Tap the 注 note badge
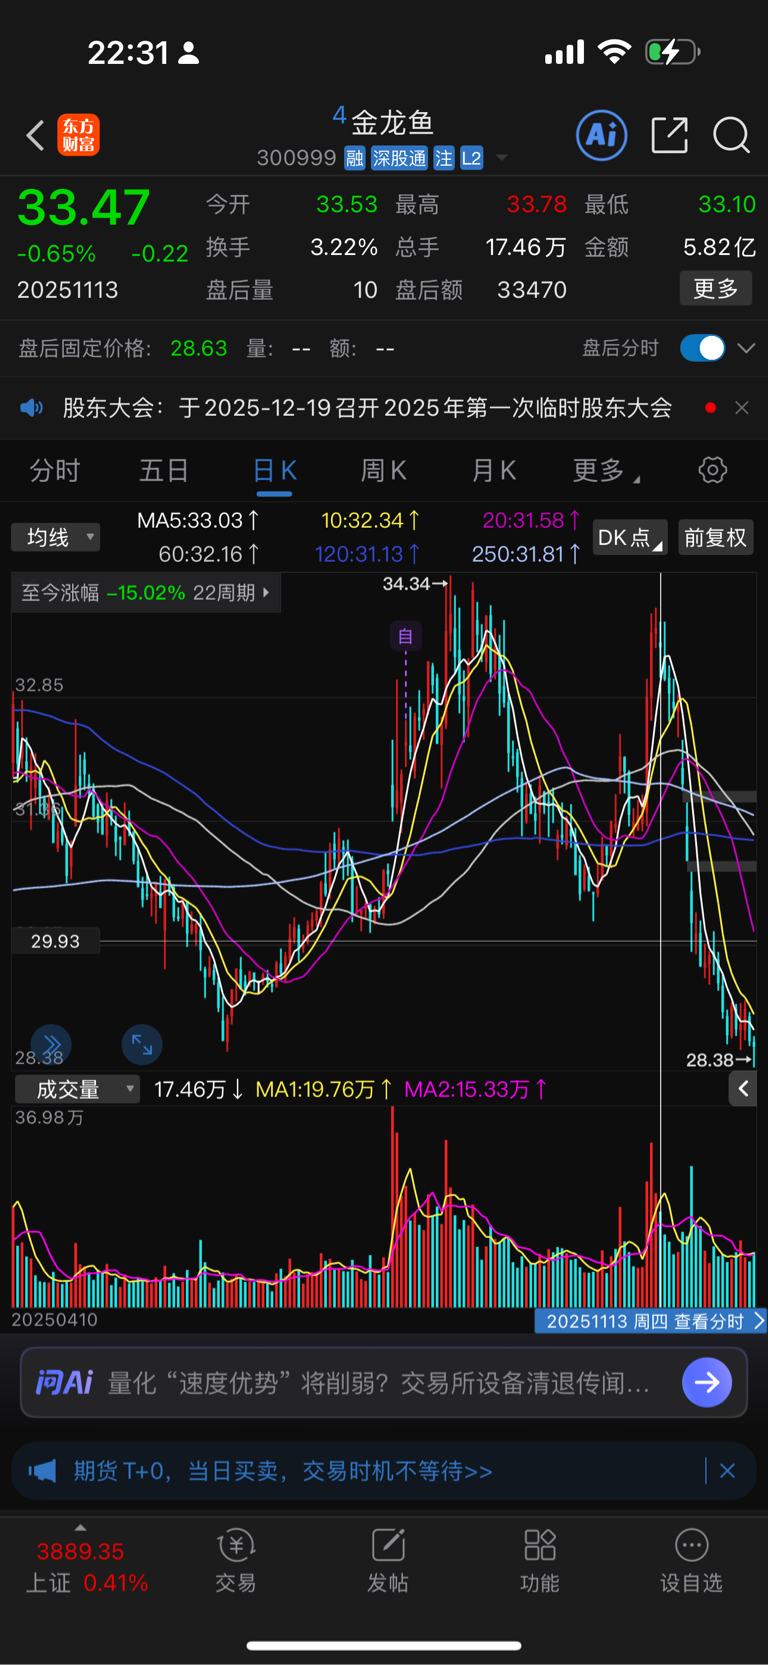Image resolution: width=768 pixels, height=1665 pixels. 444,158
